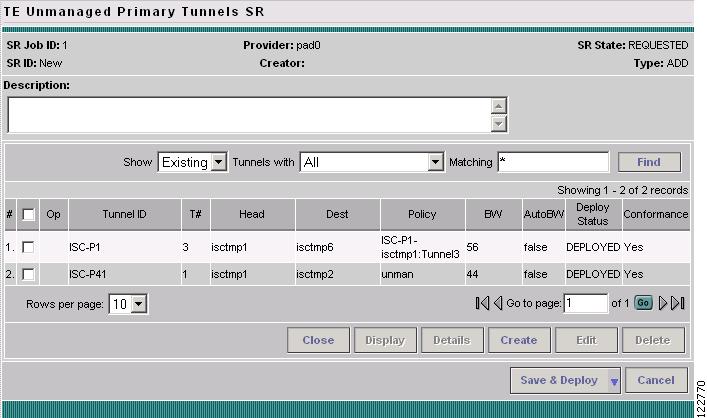
Task: Sort by Dest column header
Action: (x=337, y=215)
